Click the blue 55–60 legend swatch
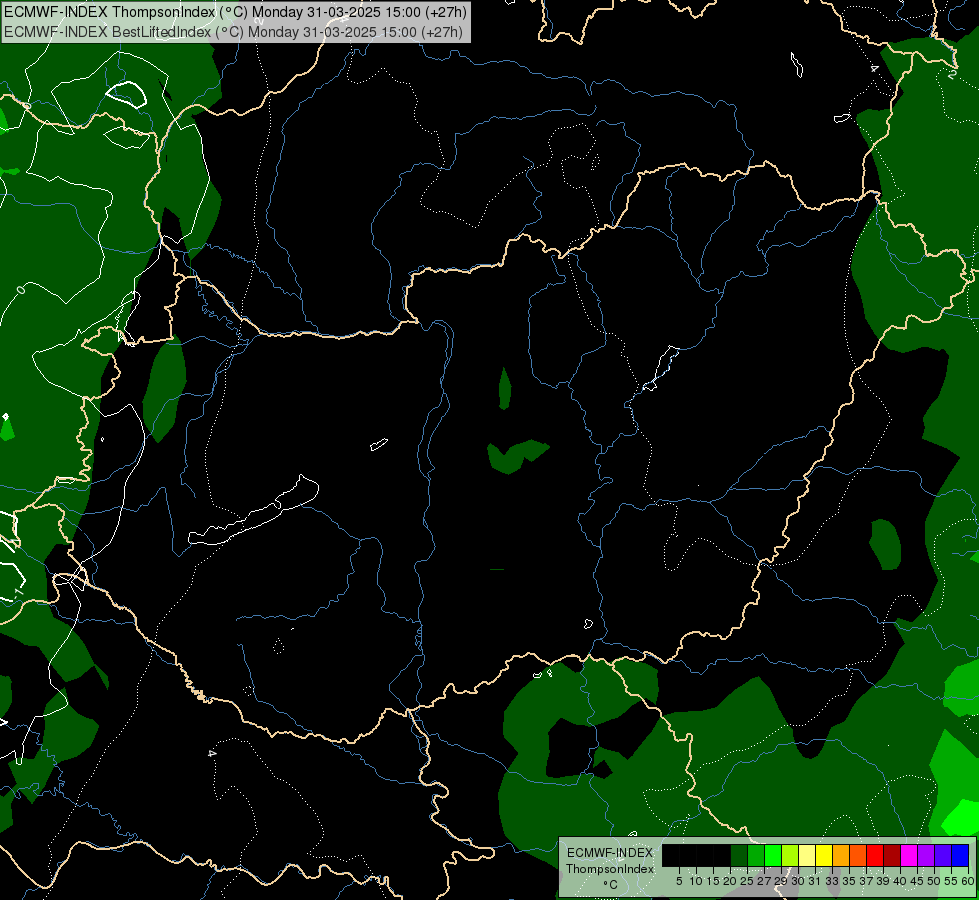The height and width of the screenshot is (900, 979). tap(960, 856)
